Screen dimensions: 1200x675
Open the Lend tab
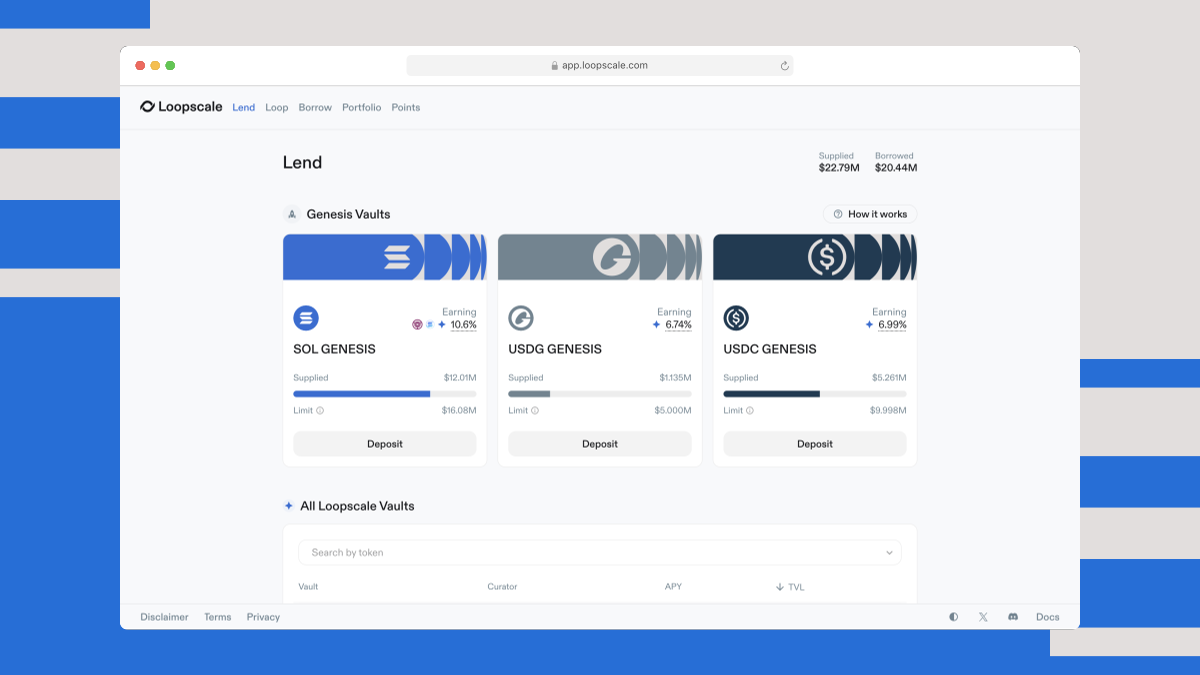[x=243, y=107]
